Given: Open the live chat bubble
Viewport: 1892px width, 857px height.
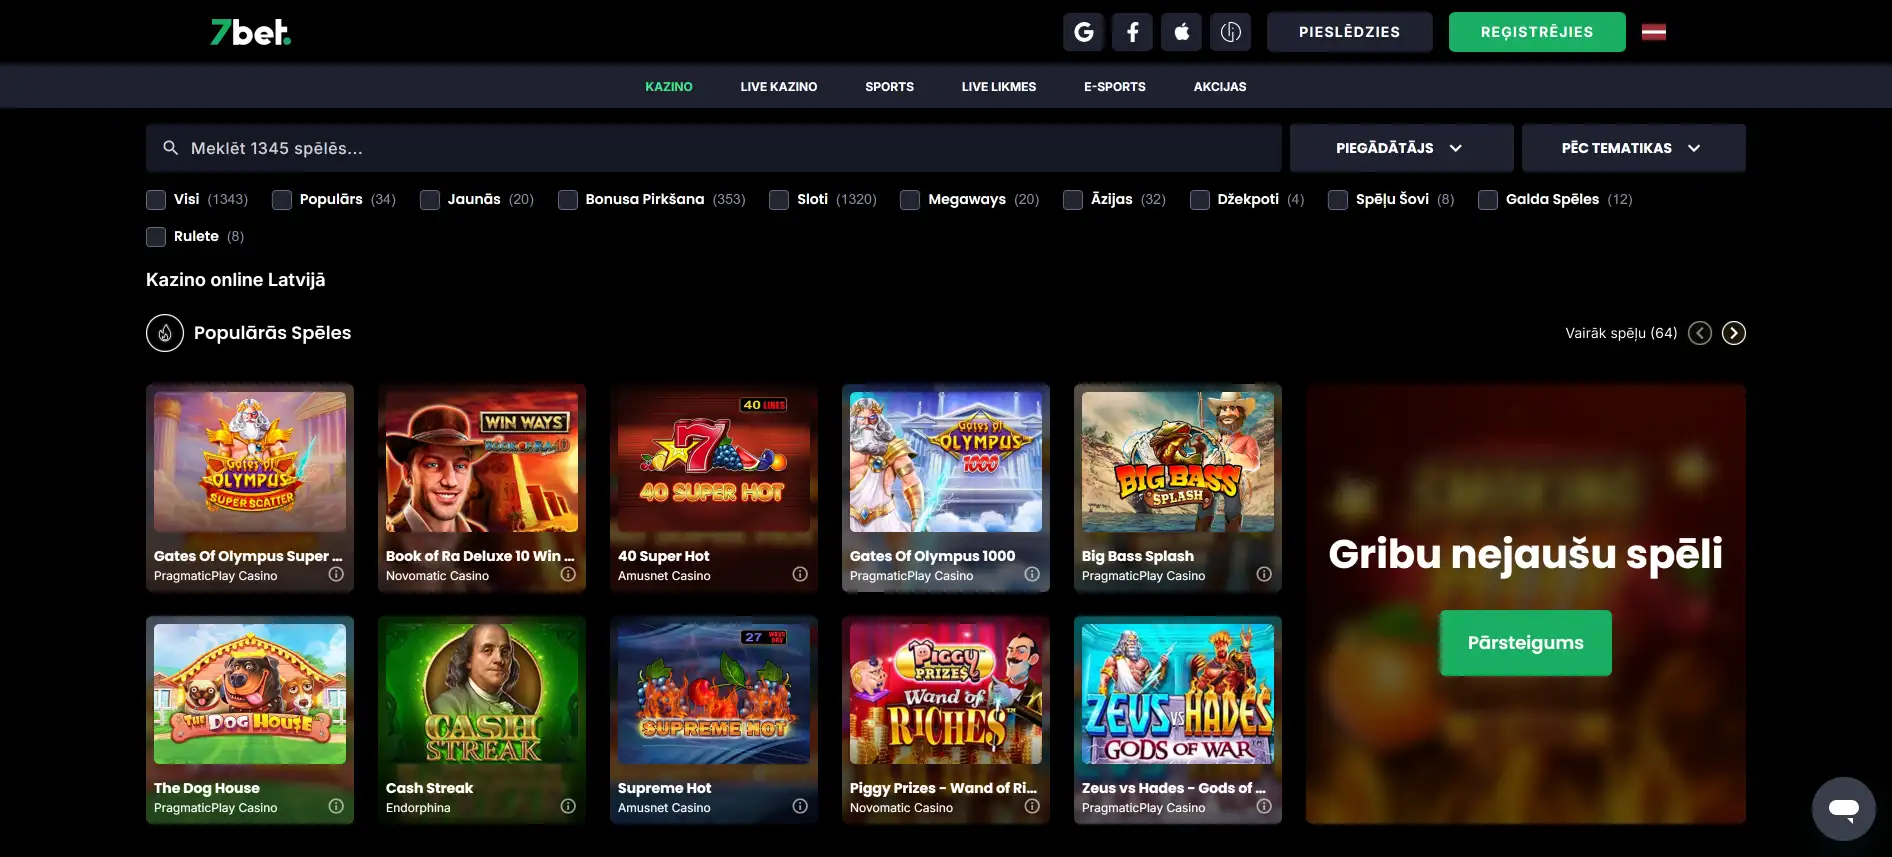Looking at the screenshot, I should 1843,808.
